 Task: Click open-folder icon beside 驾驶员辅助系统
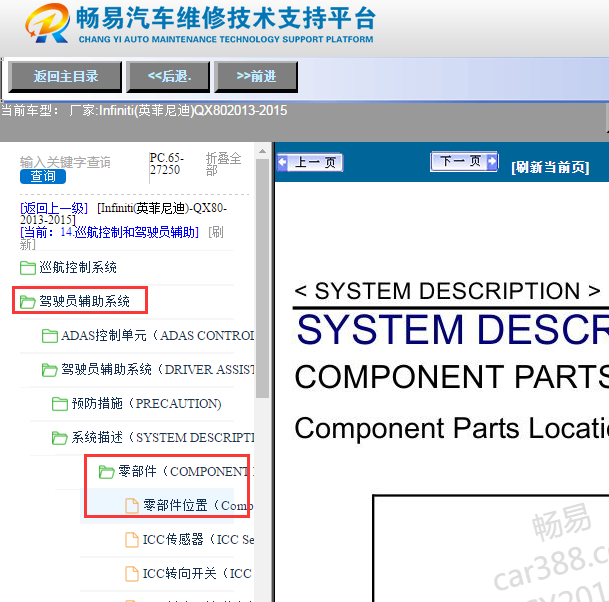28,302
